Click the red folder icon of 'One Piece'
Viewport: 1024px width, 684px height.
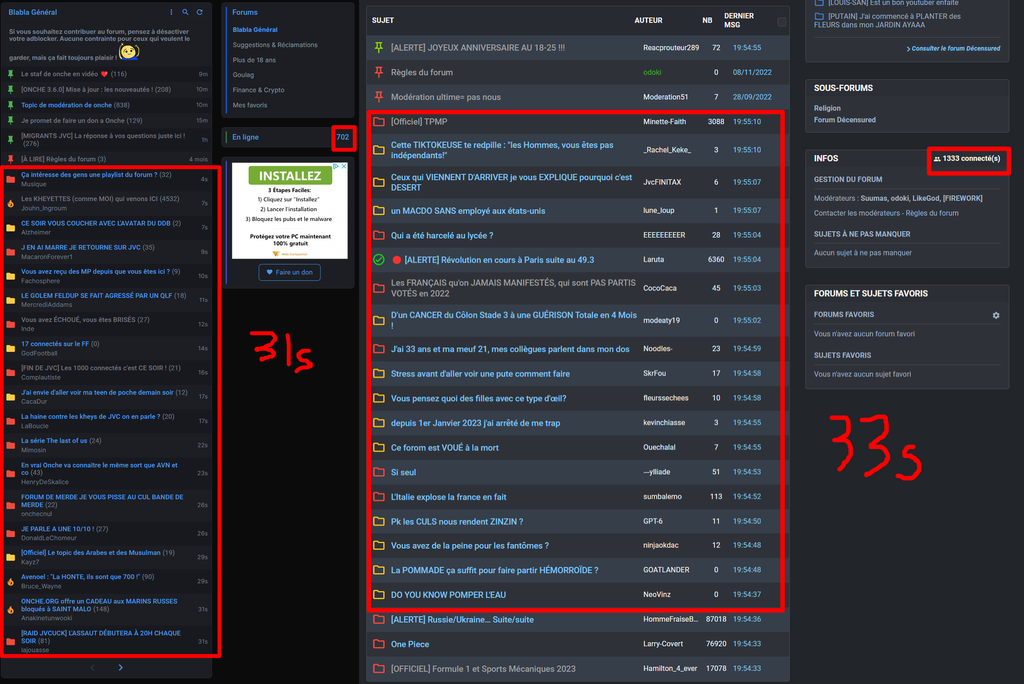[x=379, y=644]
